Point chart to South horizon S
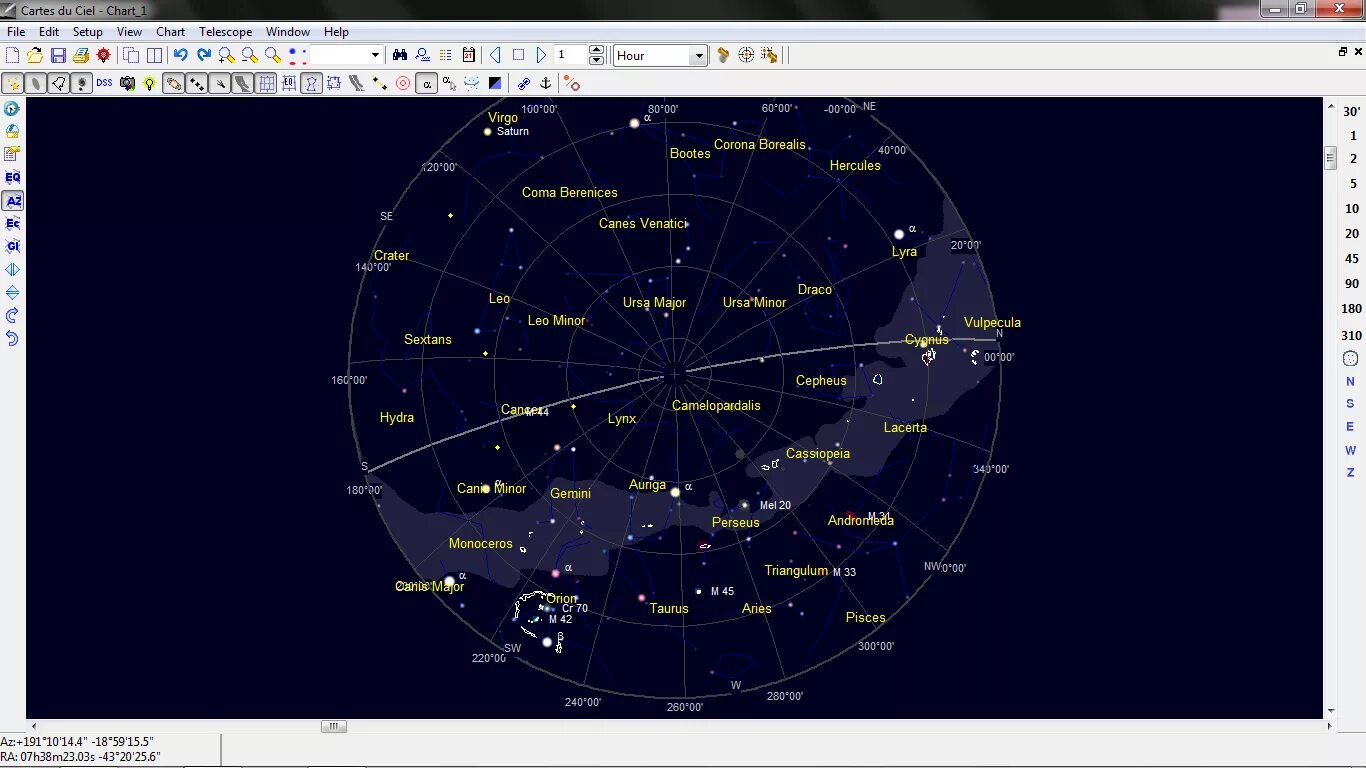 click(x=1350, y=404)
